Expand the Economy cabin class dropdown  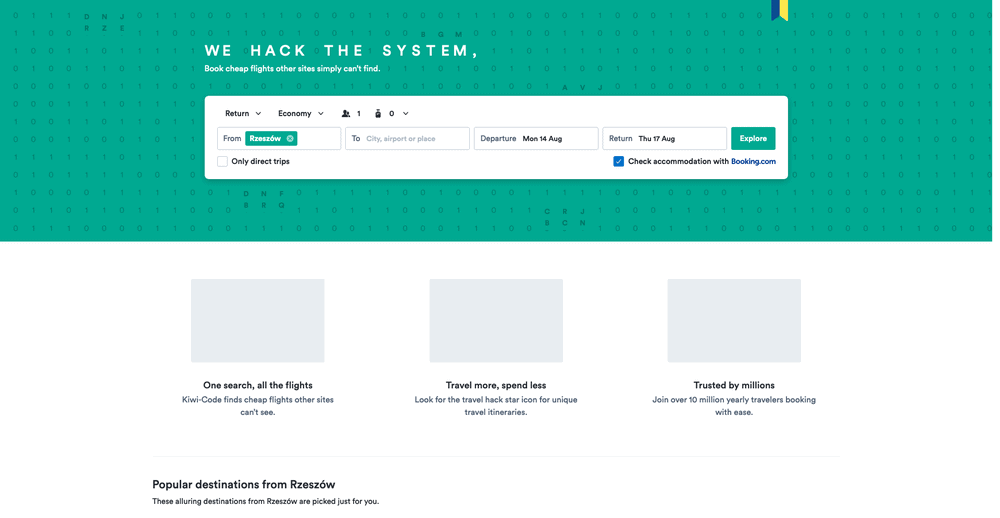click(x=301, y=114)
